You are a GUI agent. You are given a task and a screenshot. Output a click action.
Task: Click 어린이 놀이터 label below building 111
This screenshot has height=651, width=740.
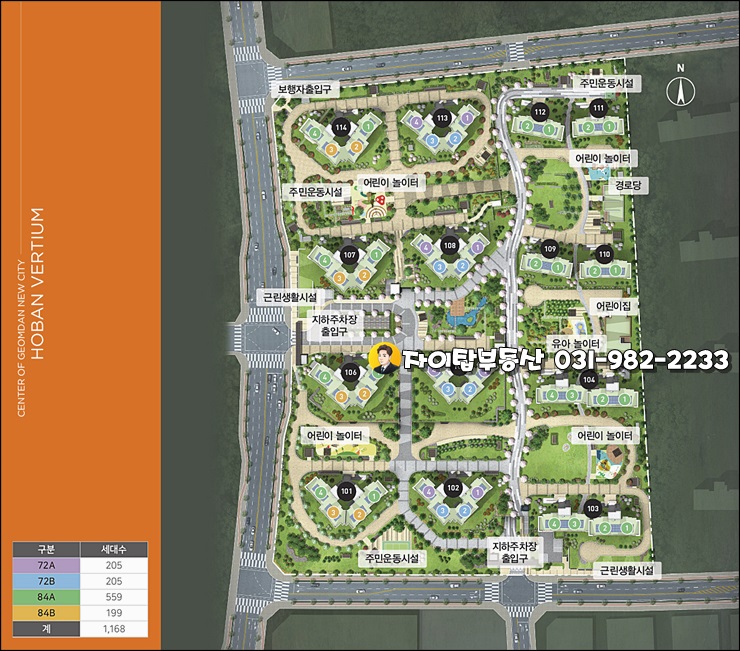[x=603, y=159]
